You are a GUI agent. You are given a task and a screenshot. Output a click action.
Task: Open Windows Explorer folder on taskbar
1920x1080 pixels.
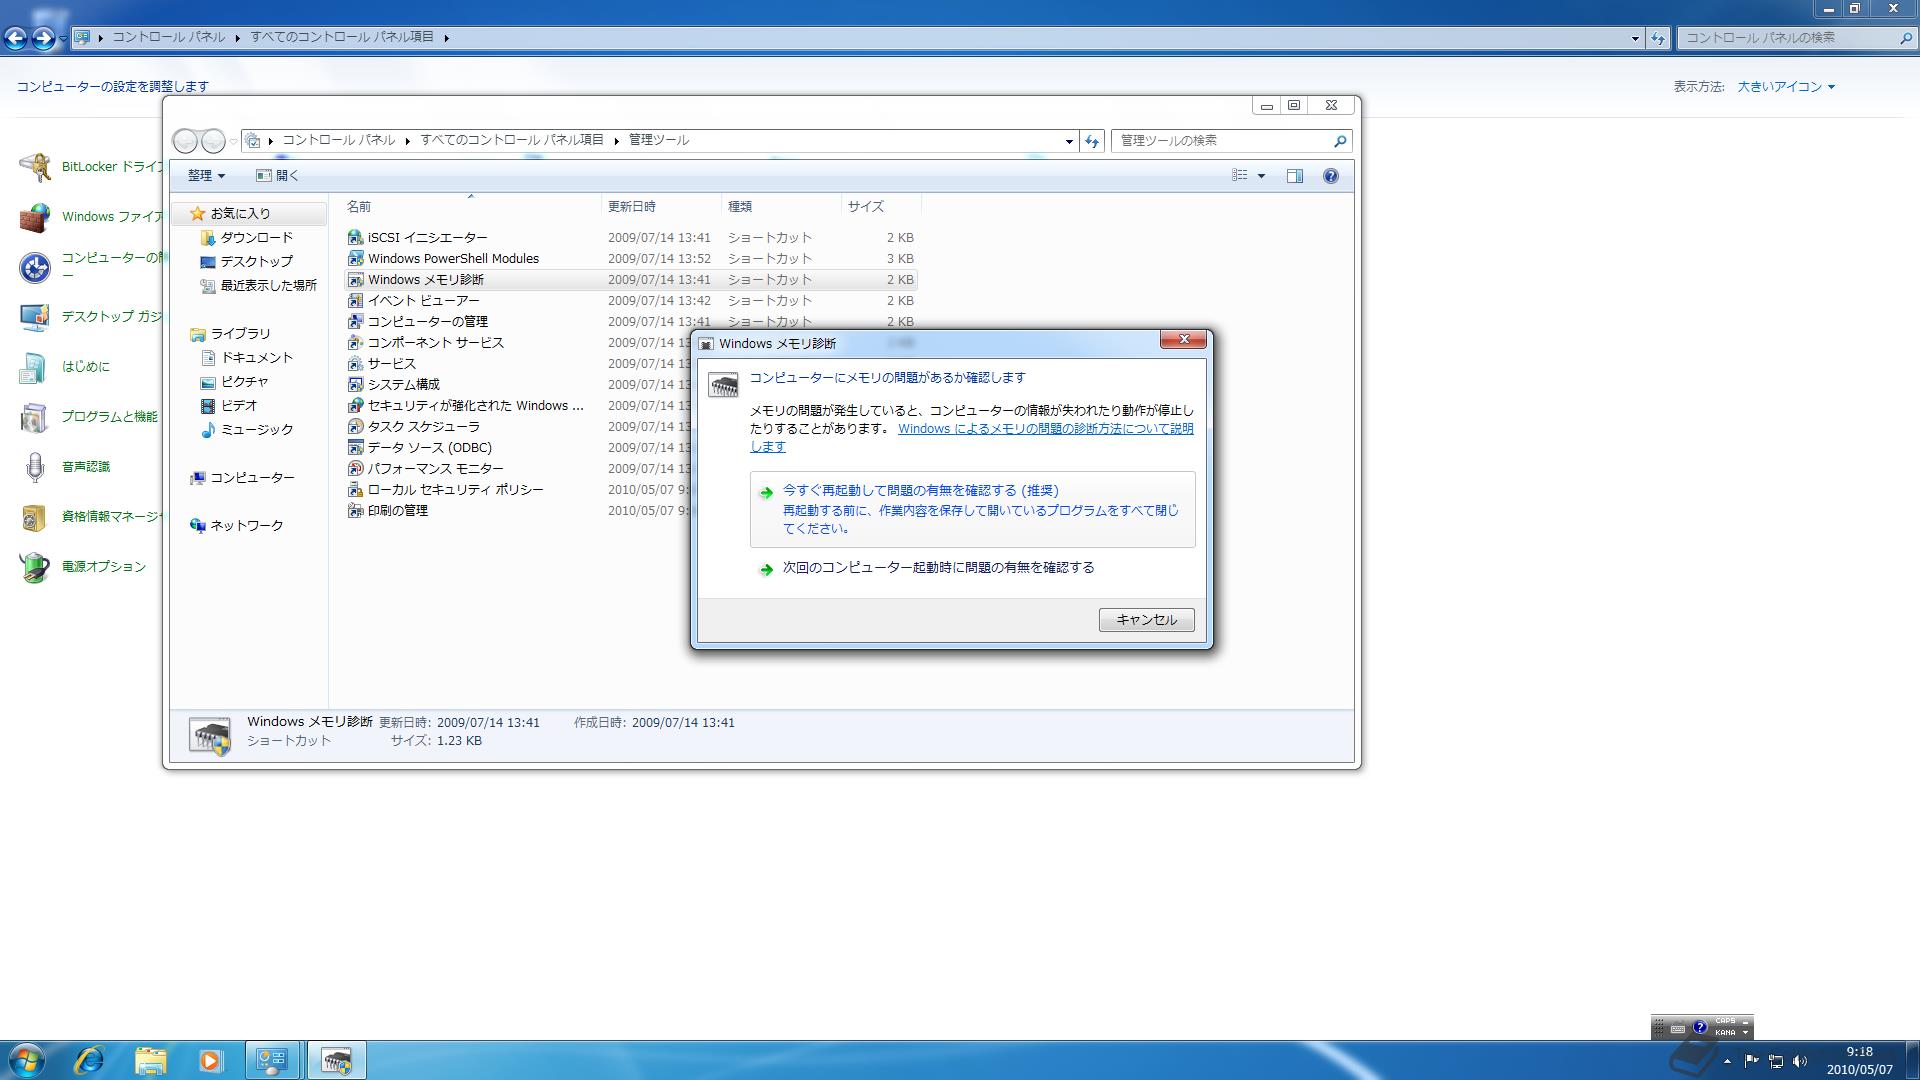point(150,1060)
